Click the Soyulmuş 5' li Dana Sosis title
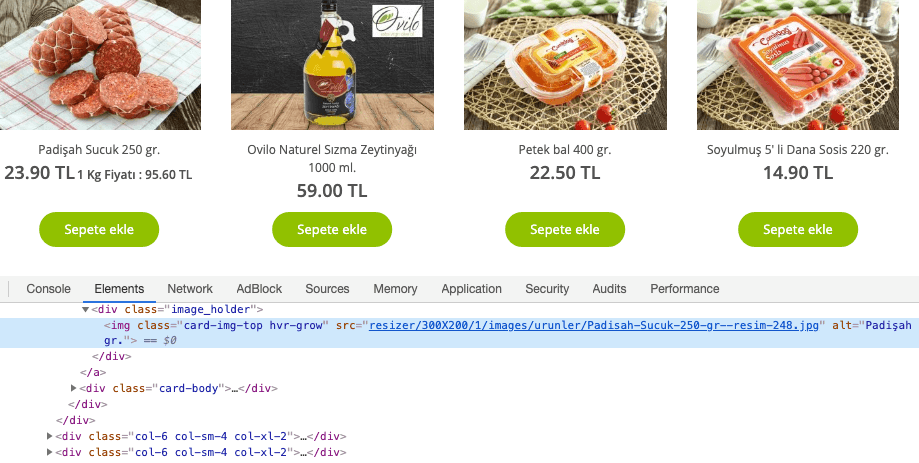The image size is (919, 463). [x=798, y=149]
